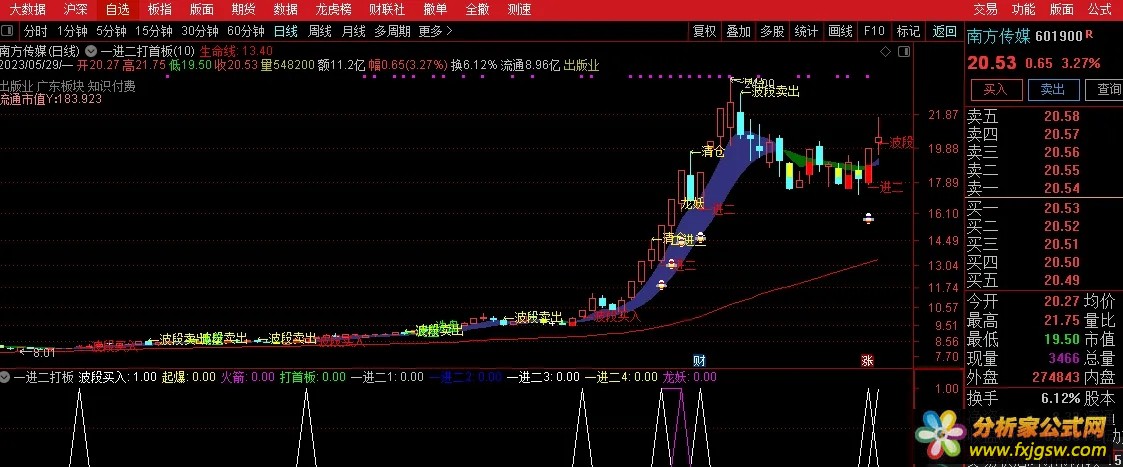Toggle the right info panel layout icon
This screenshot has height=467, width=1123.
[904, 51]
